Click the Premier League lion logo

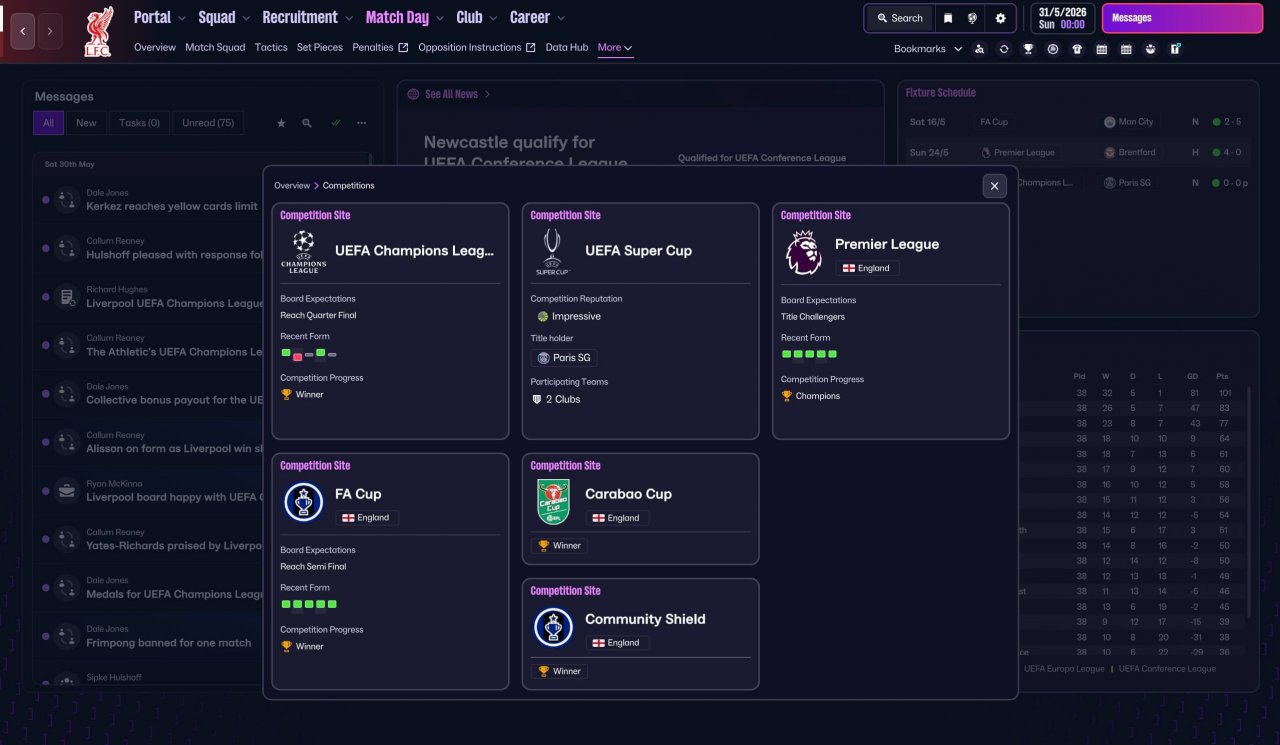point(803,252)
